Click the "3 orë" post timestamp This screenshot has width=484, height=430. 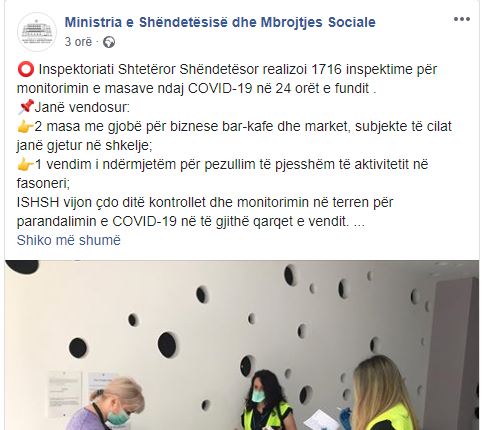pos(78,42)
